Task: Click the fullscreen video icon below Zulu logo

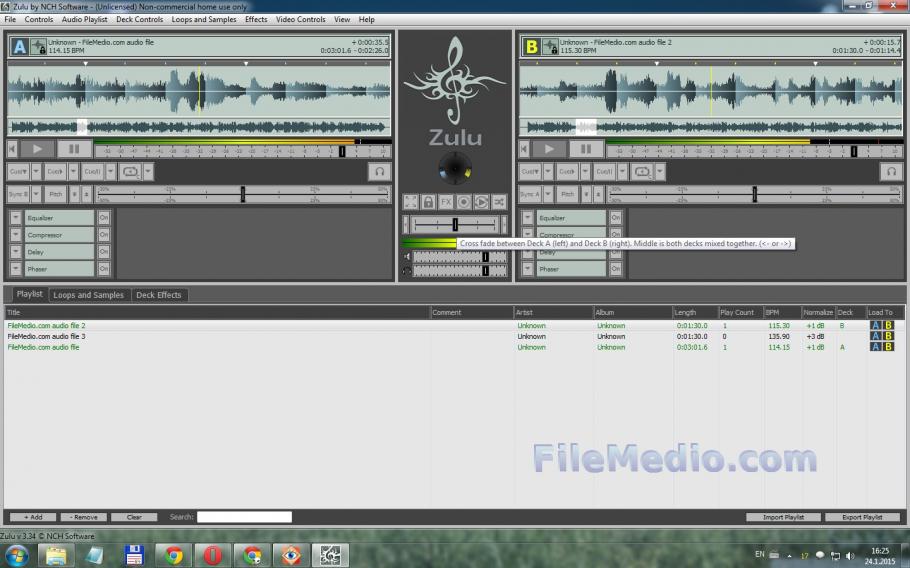Action: [411, 202]
